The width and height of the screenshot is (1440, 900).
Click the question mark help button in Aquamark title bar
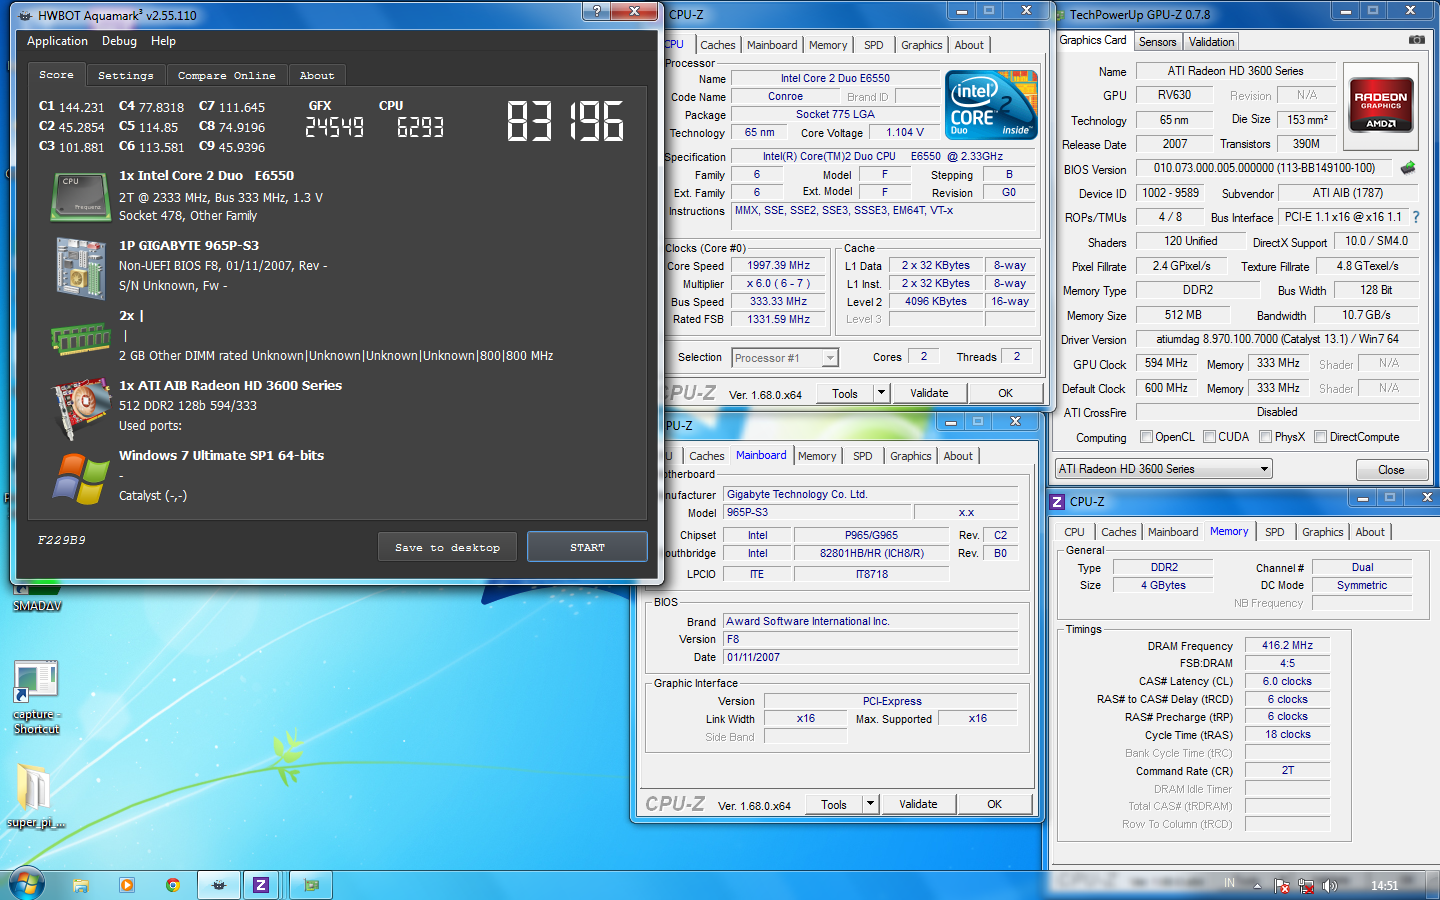[597, 11]
